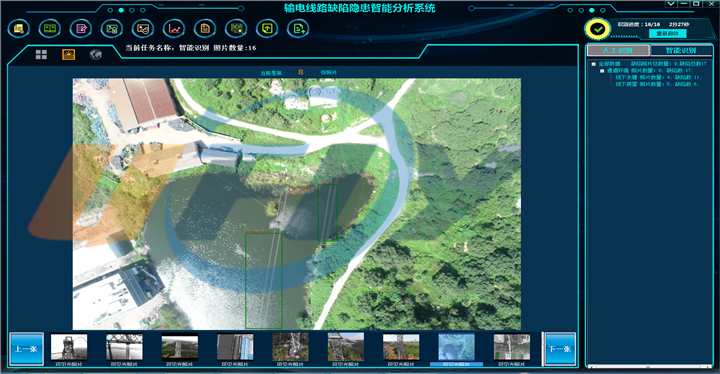Viewport: 720px width, 374px height.
Task: Switch to the grid thumbnail view icon
Action: [41, 55]
